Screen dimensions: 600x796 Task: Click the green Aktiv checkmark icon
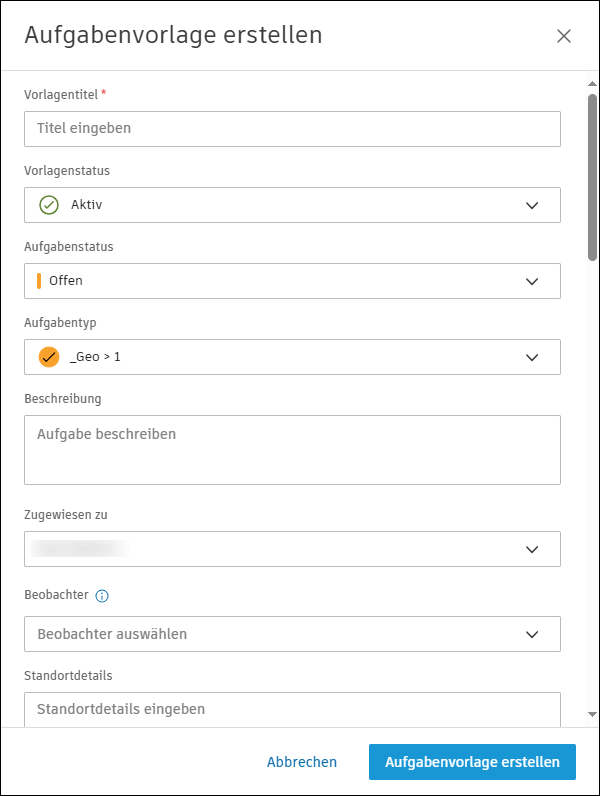(x=49, y=205)
